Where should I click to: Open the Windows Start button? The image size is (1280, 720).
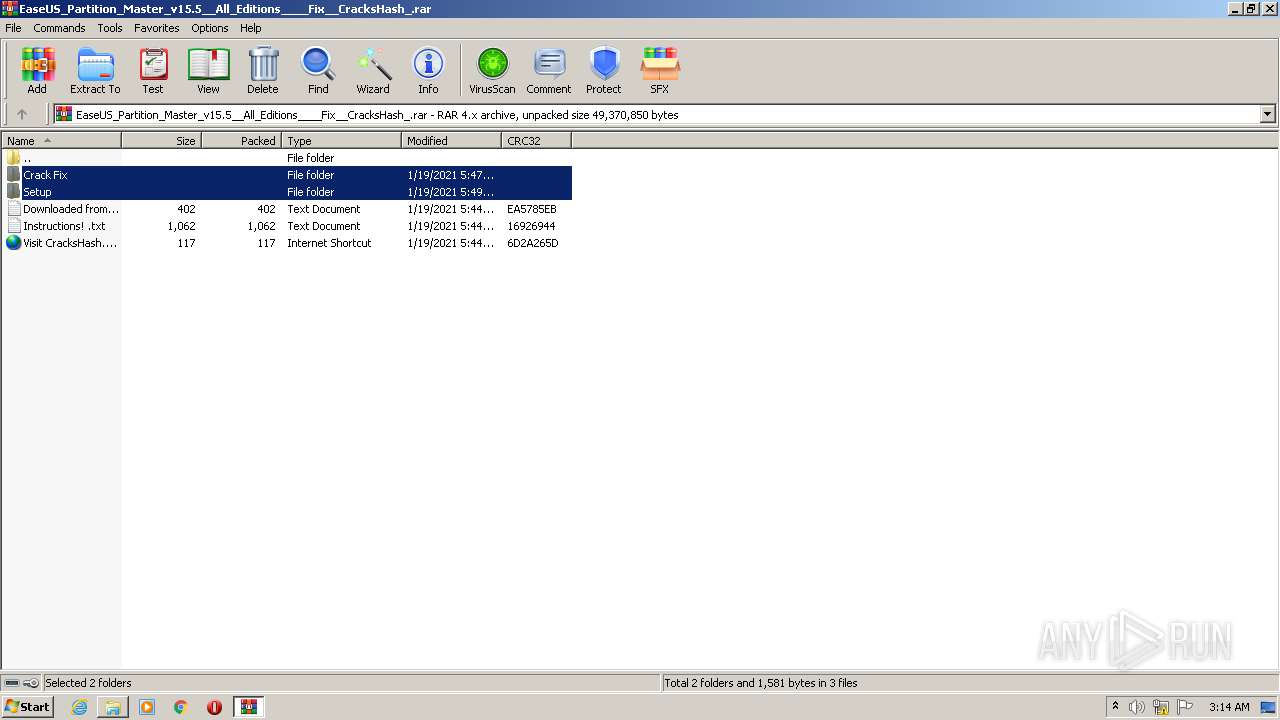click(27, 706)
